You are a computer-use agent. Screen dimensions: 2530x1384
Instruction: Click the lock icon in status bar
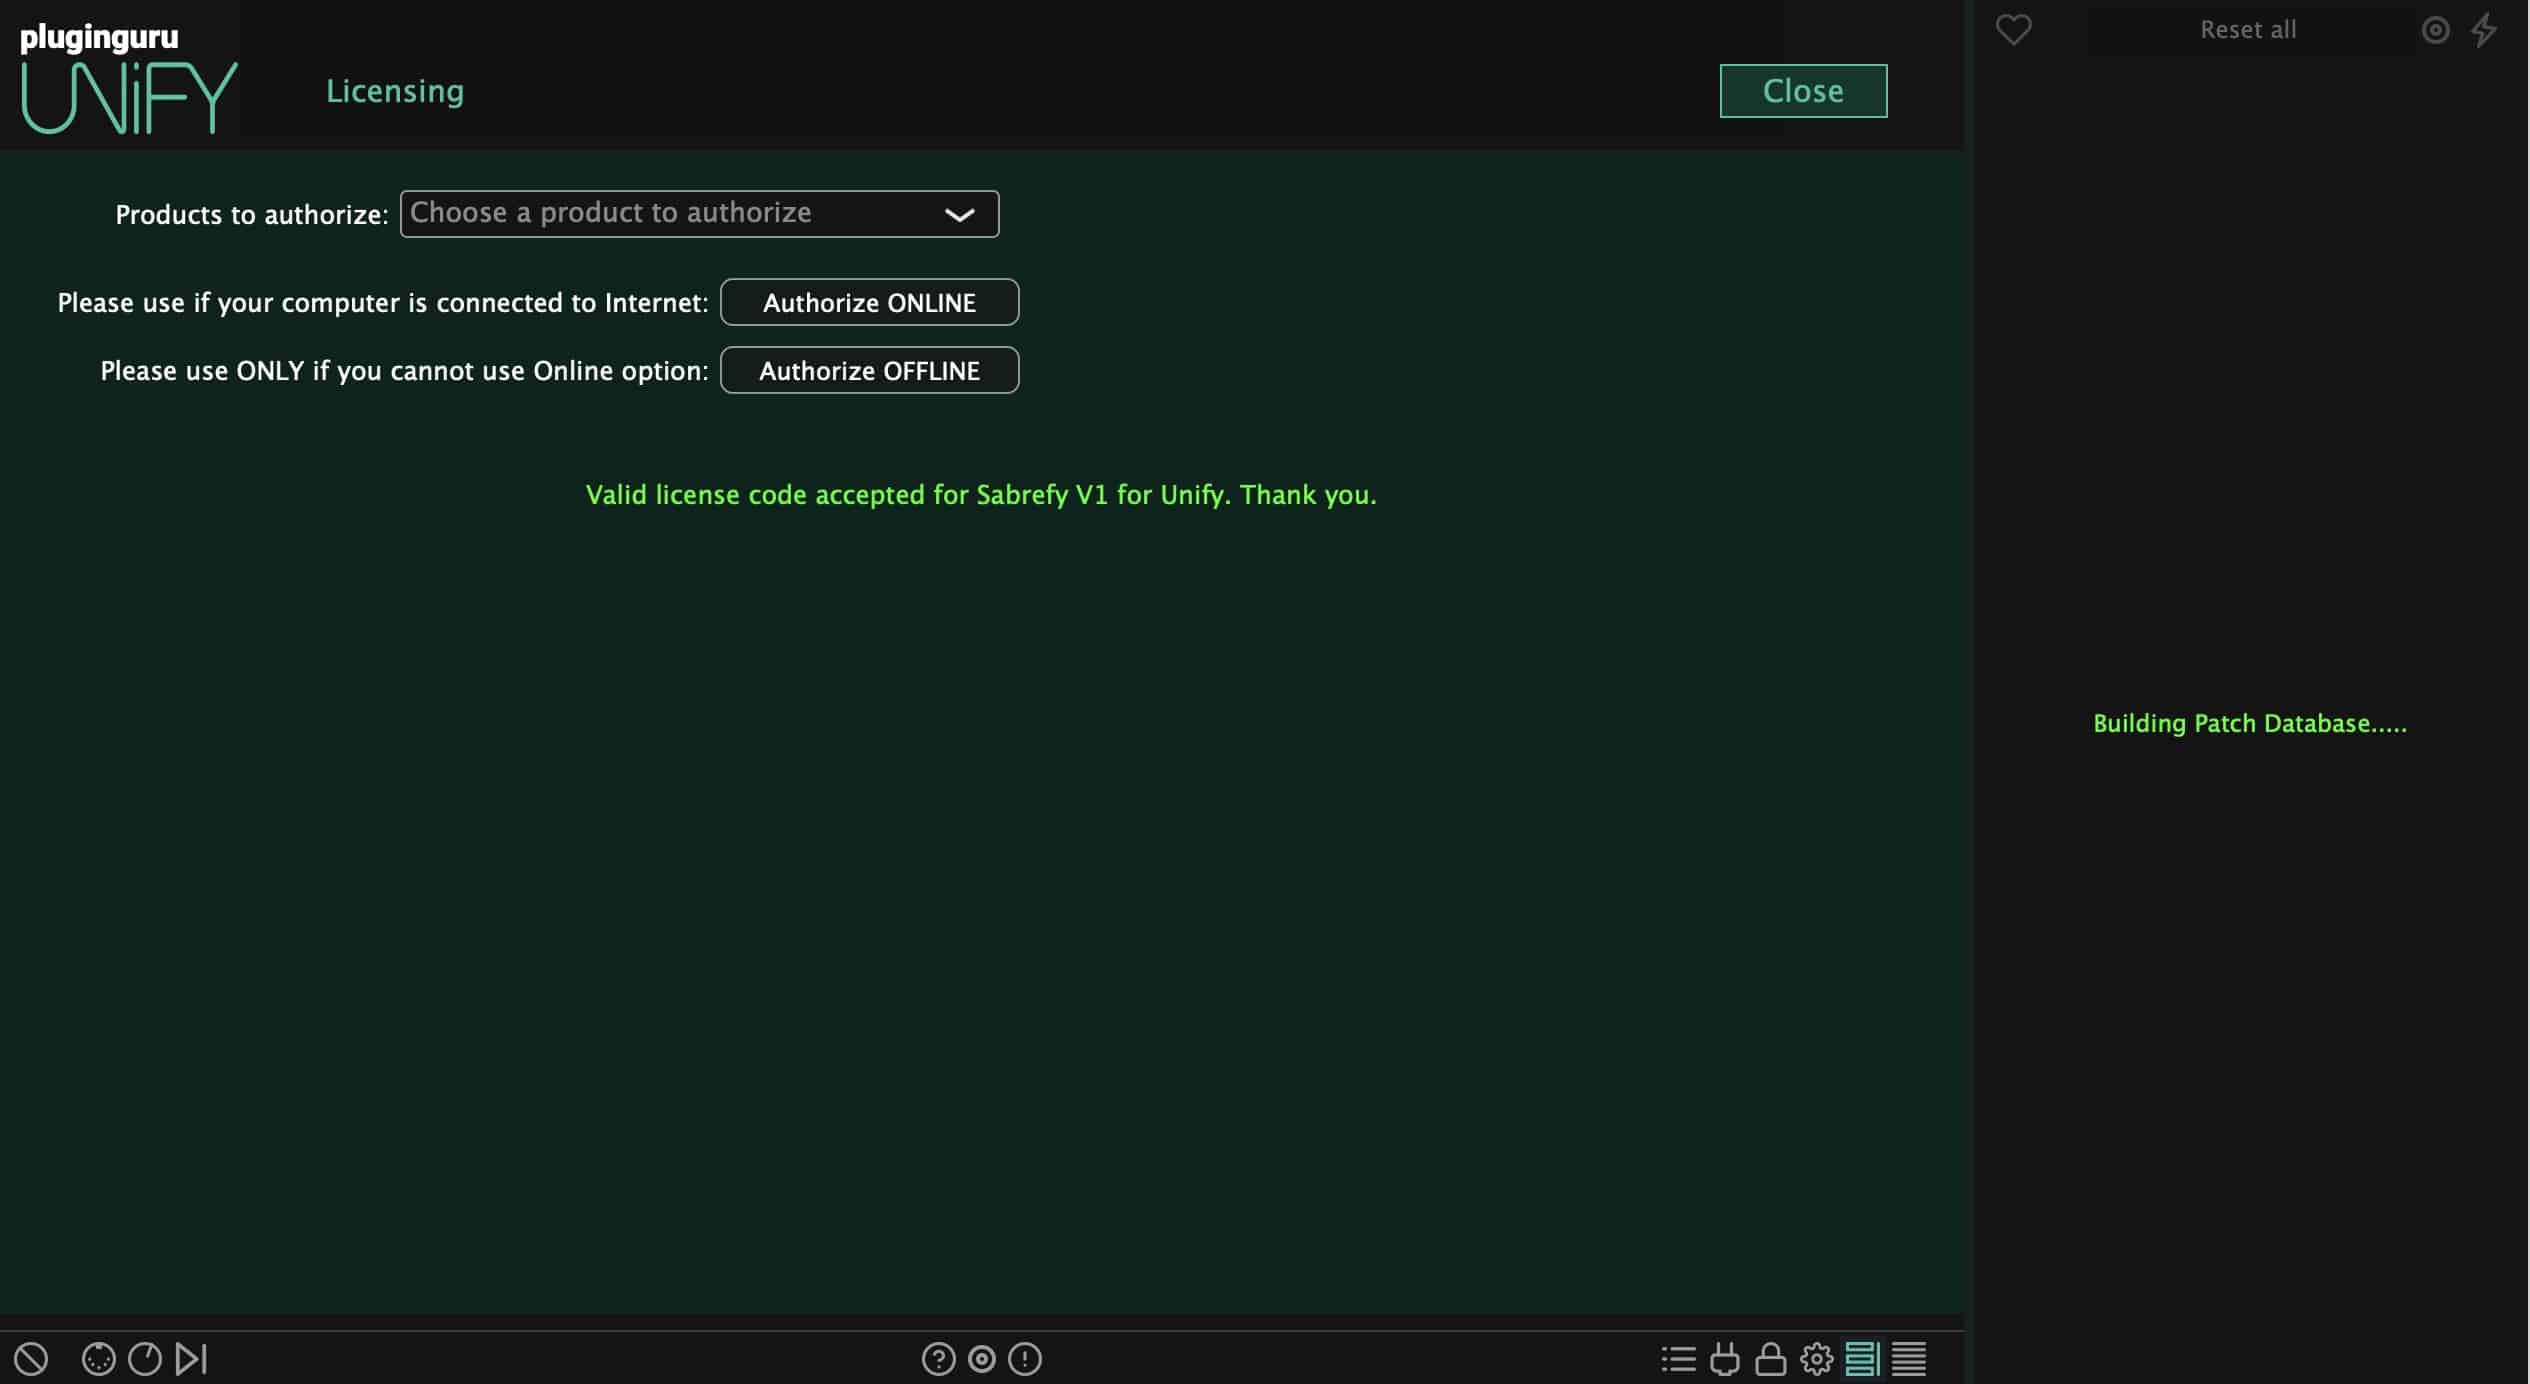click(x=1770, y=1358)
